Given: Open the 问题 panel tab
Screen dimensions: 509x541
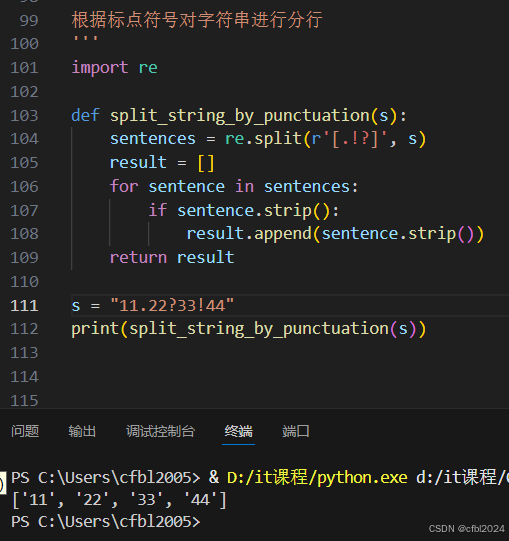Looking at the screenshot, I should pos(25,431).
